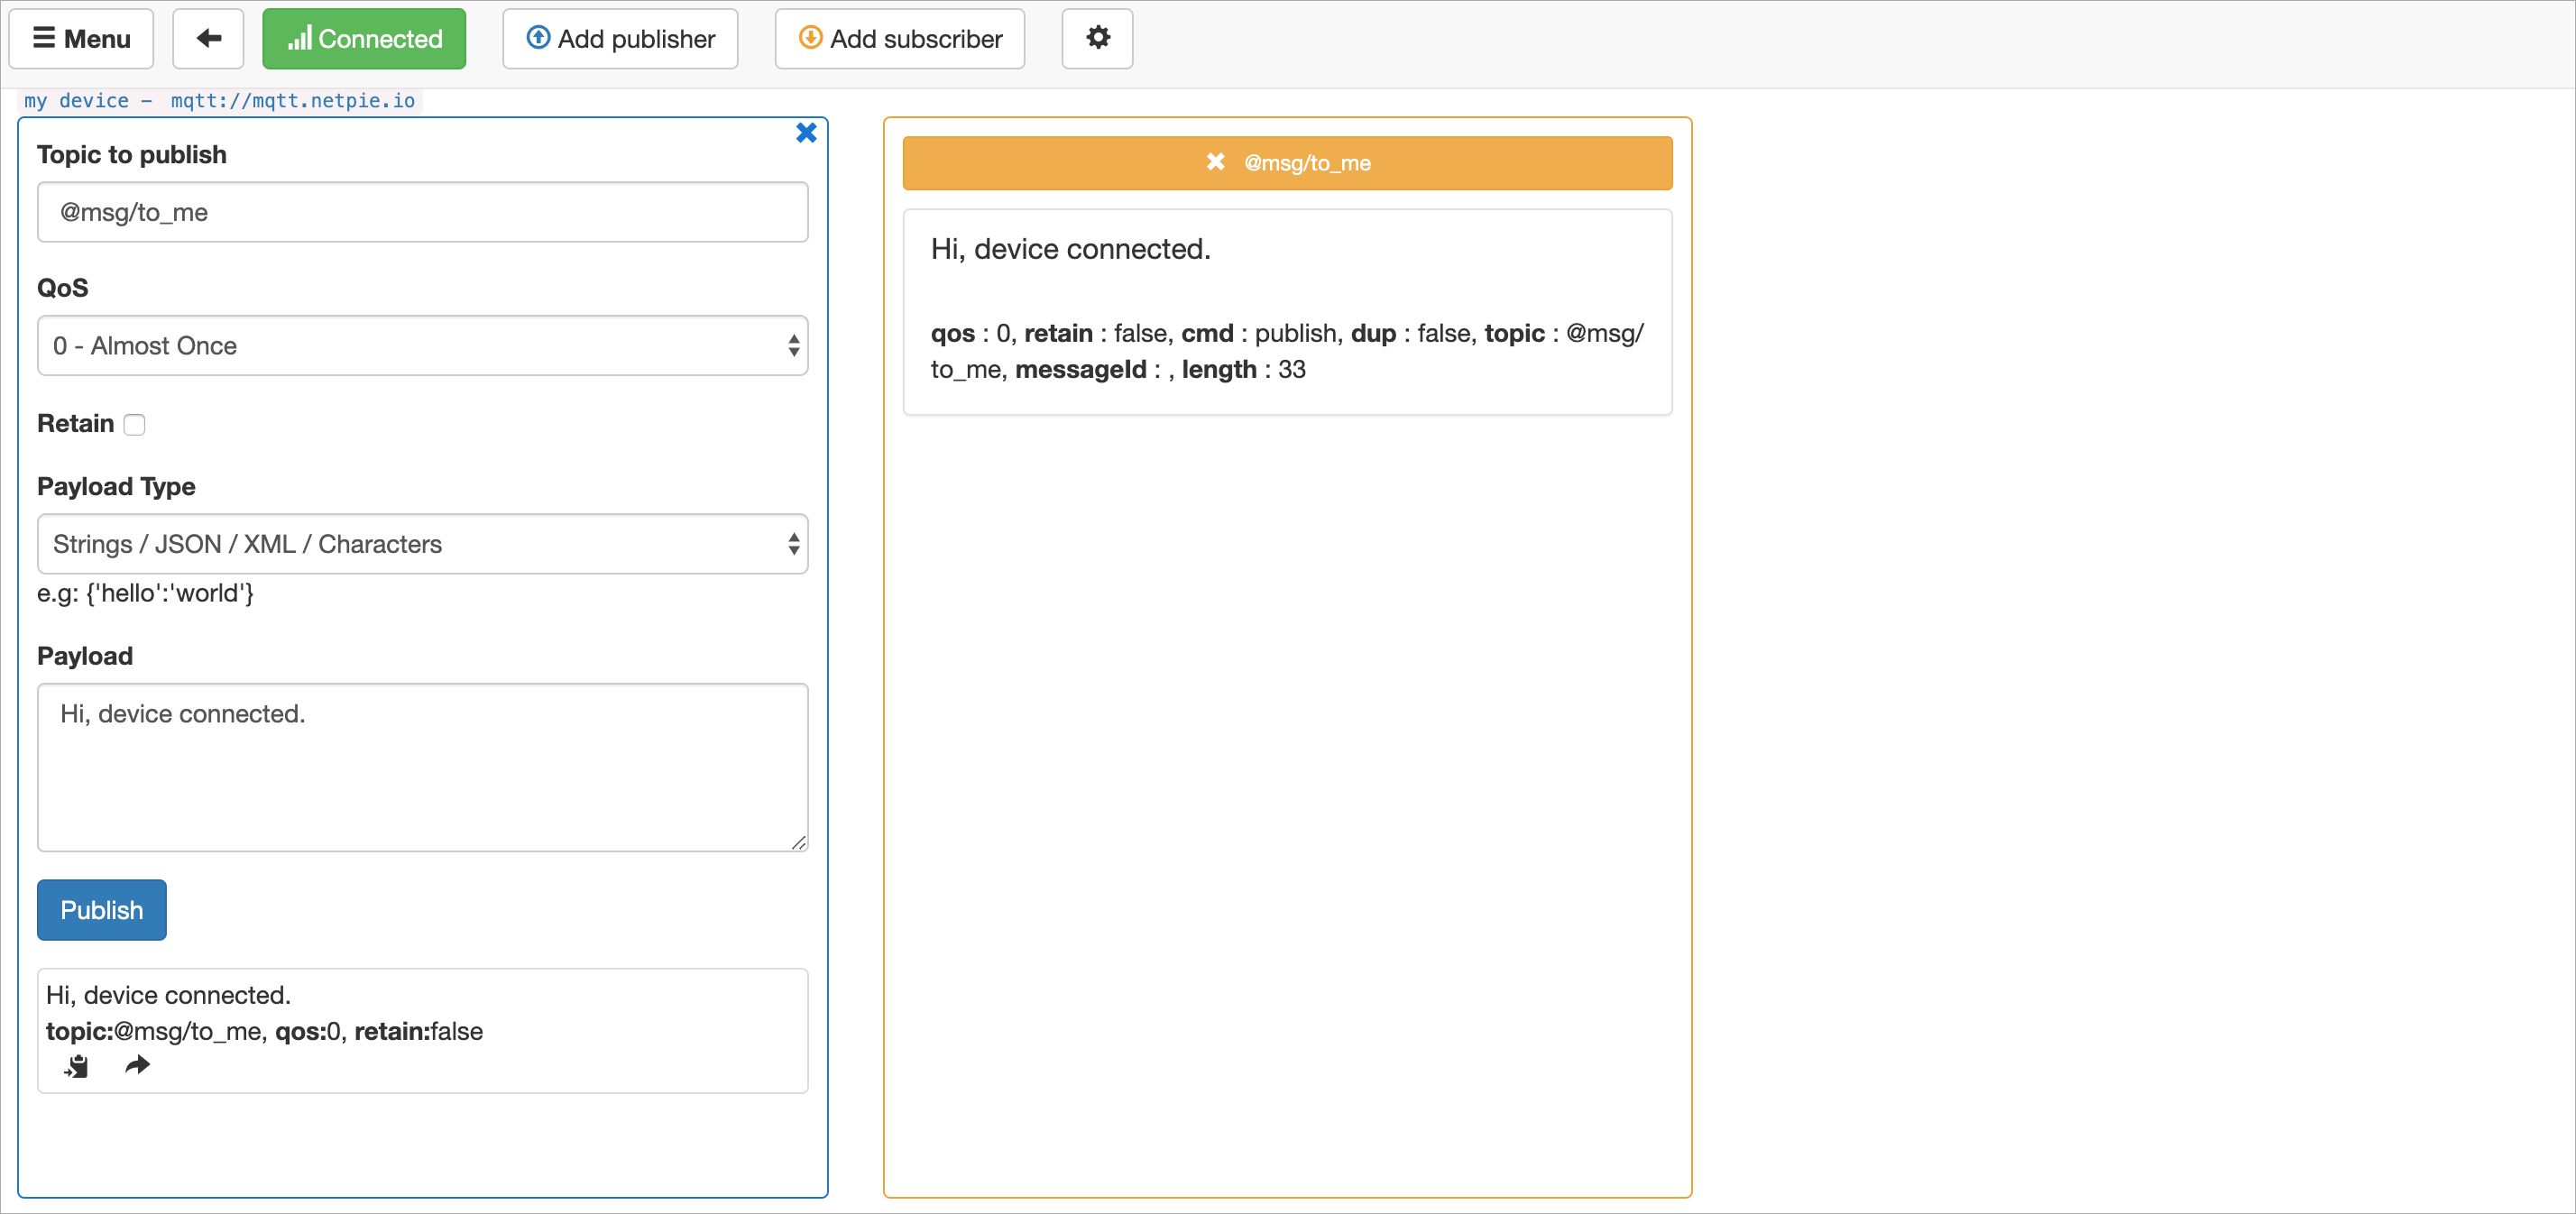Expand the QoS level dropdown
The width and height of the screenshot is (2576, 1214).
pyautogui.click(x=422, y=345)
